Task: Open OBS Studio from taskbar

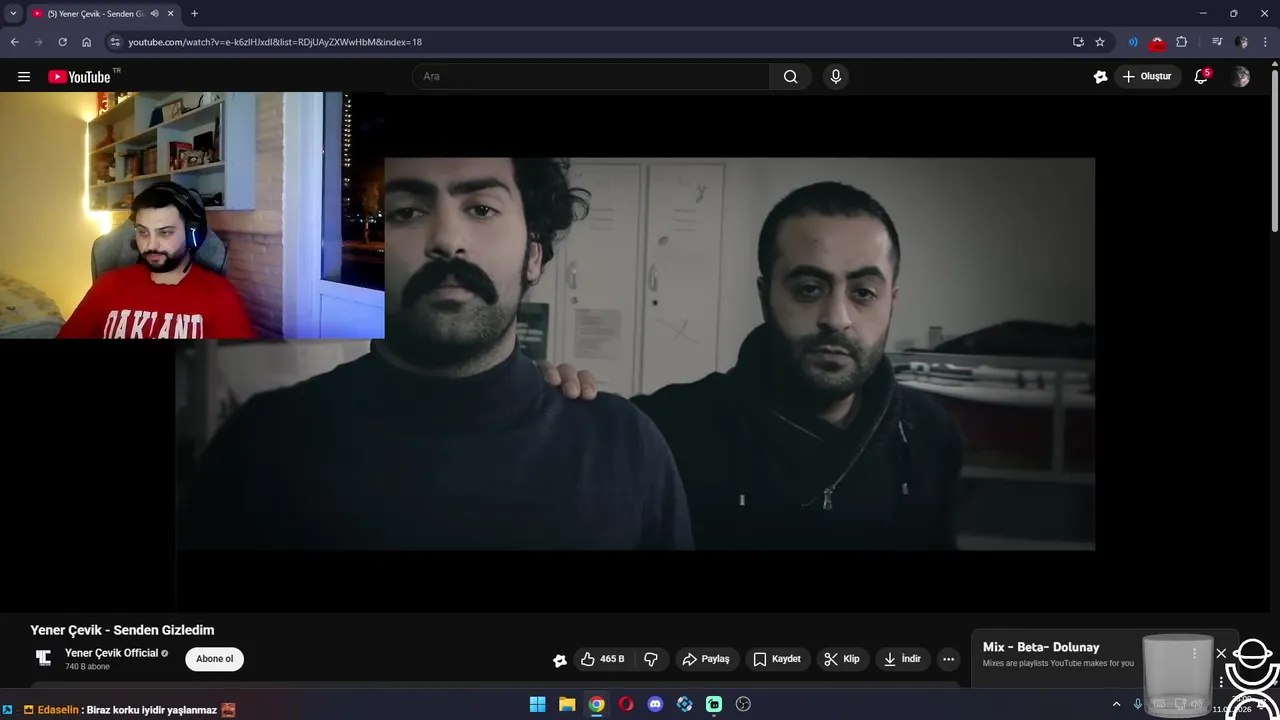Action: click(x=743, y=704)
